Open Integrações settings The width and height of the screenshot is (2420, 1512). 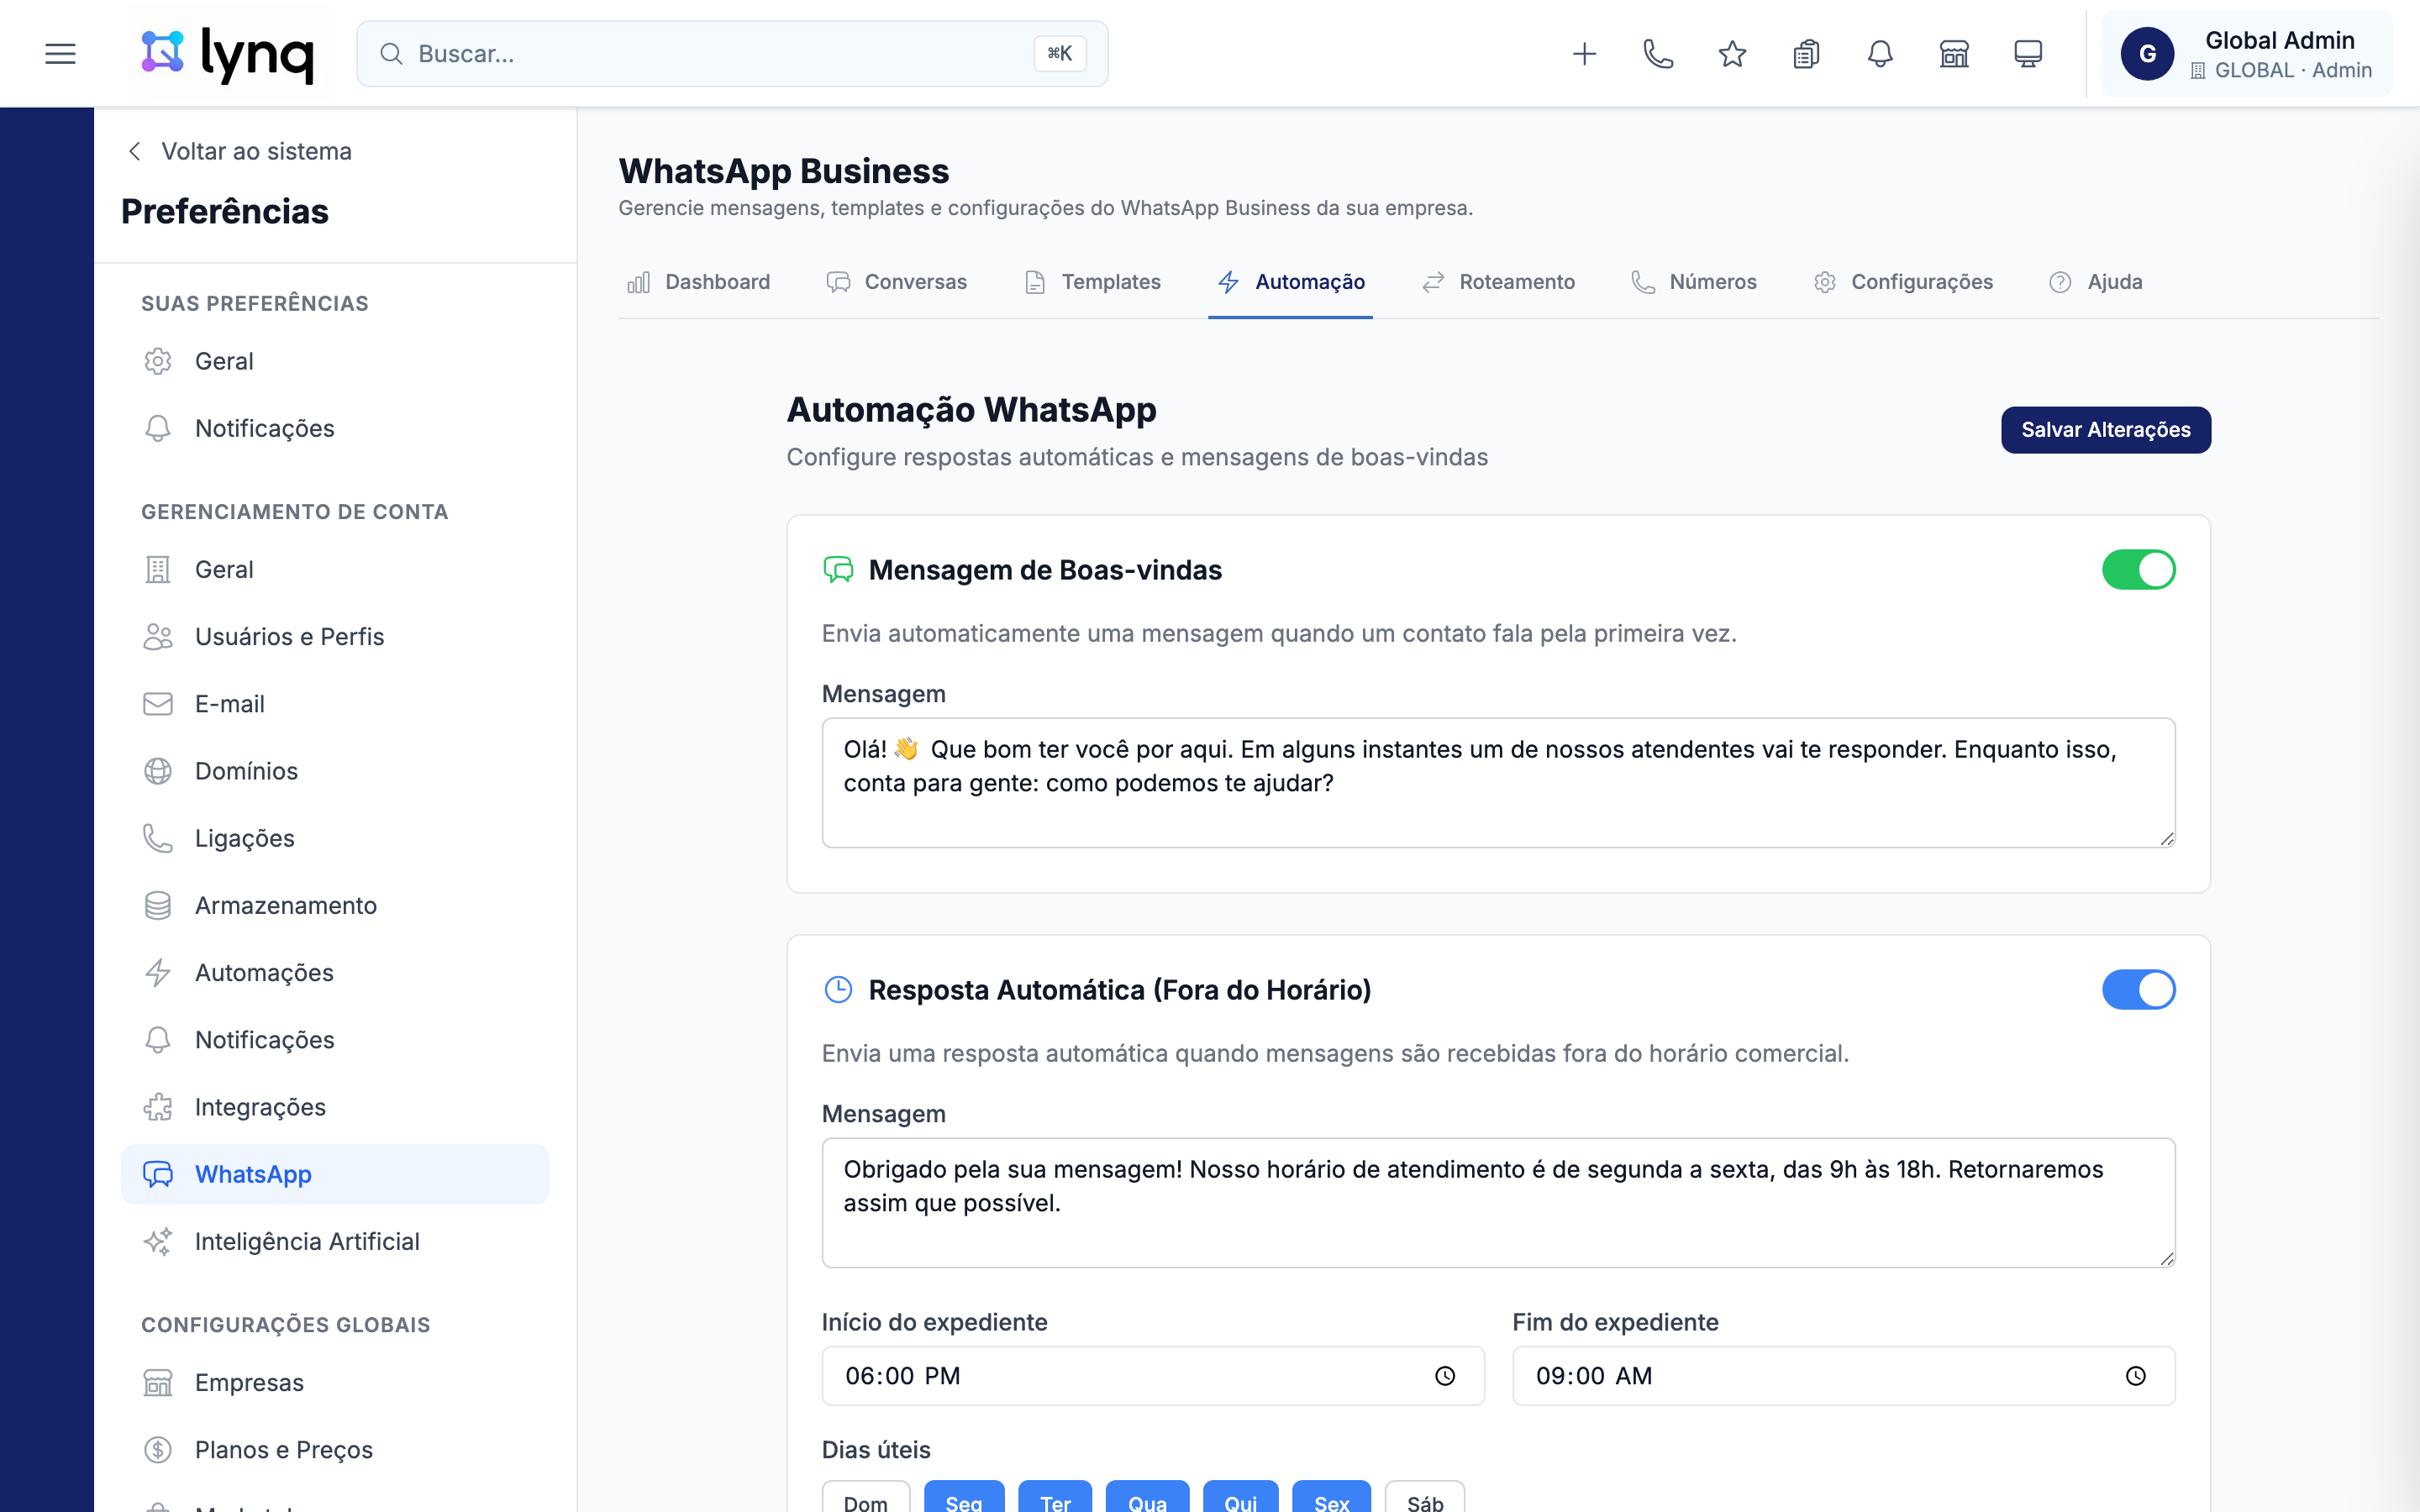click(335, 1107)
